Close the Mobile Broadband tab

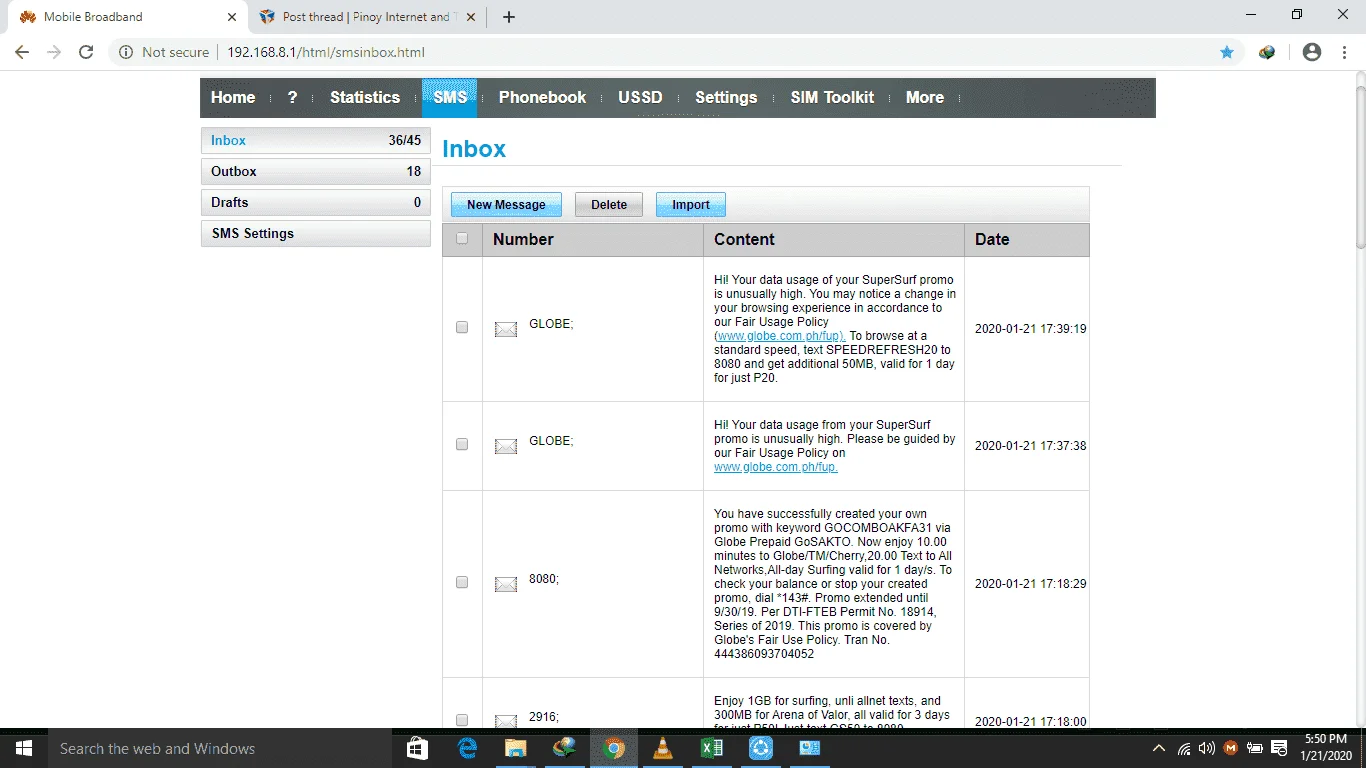click(231, 17)
